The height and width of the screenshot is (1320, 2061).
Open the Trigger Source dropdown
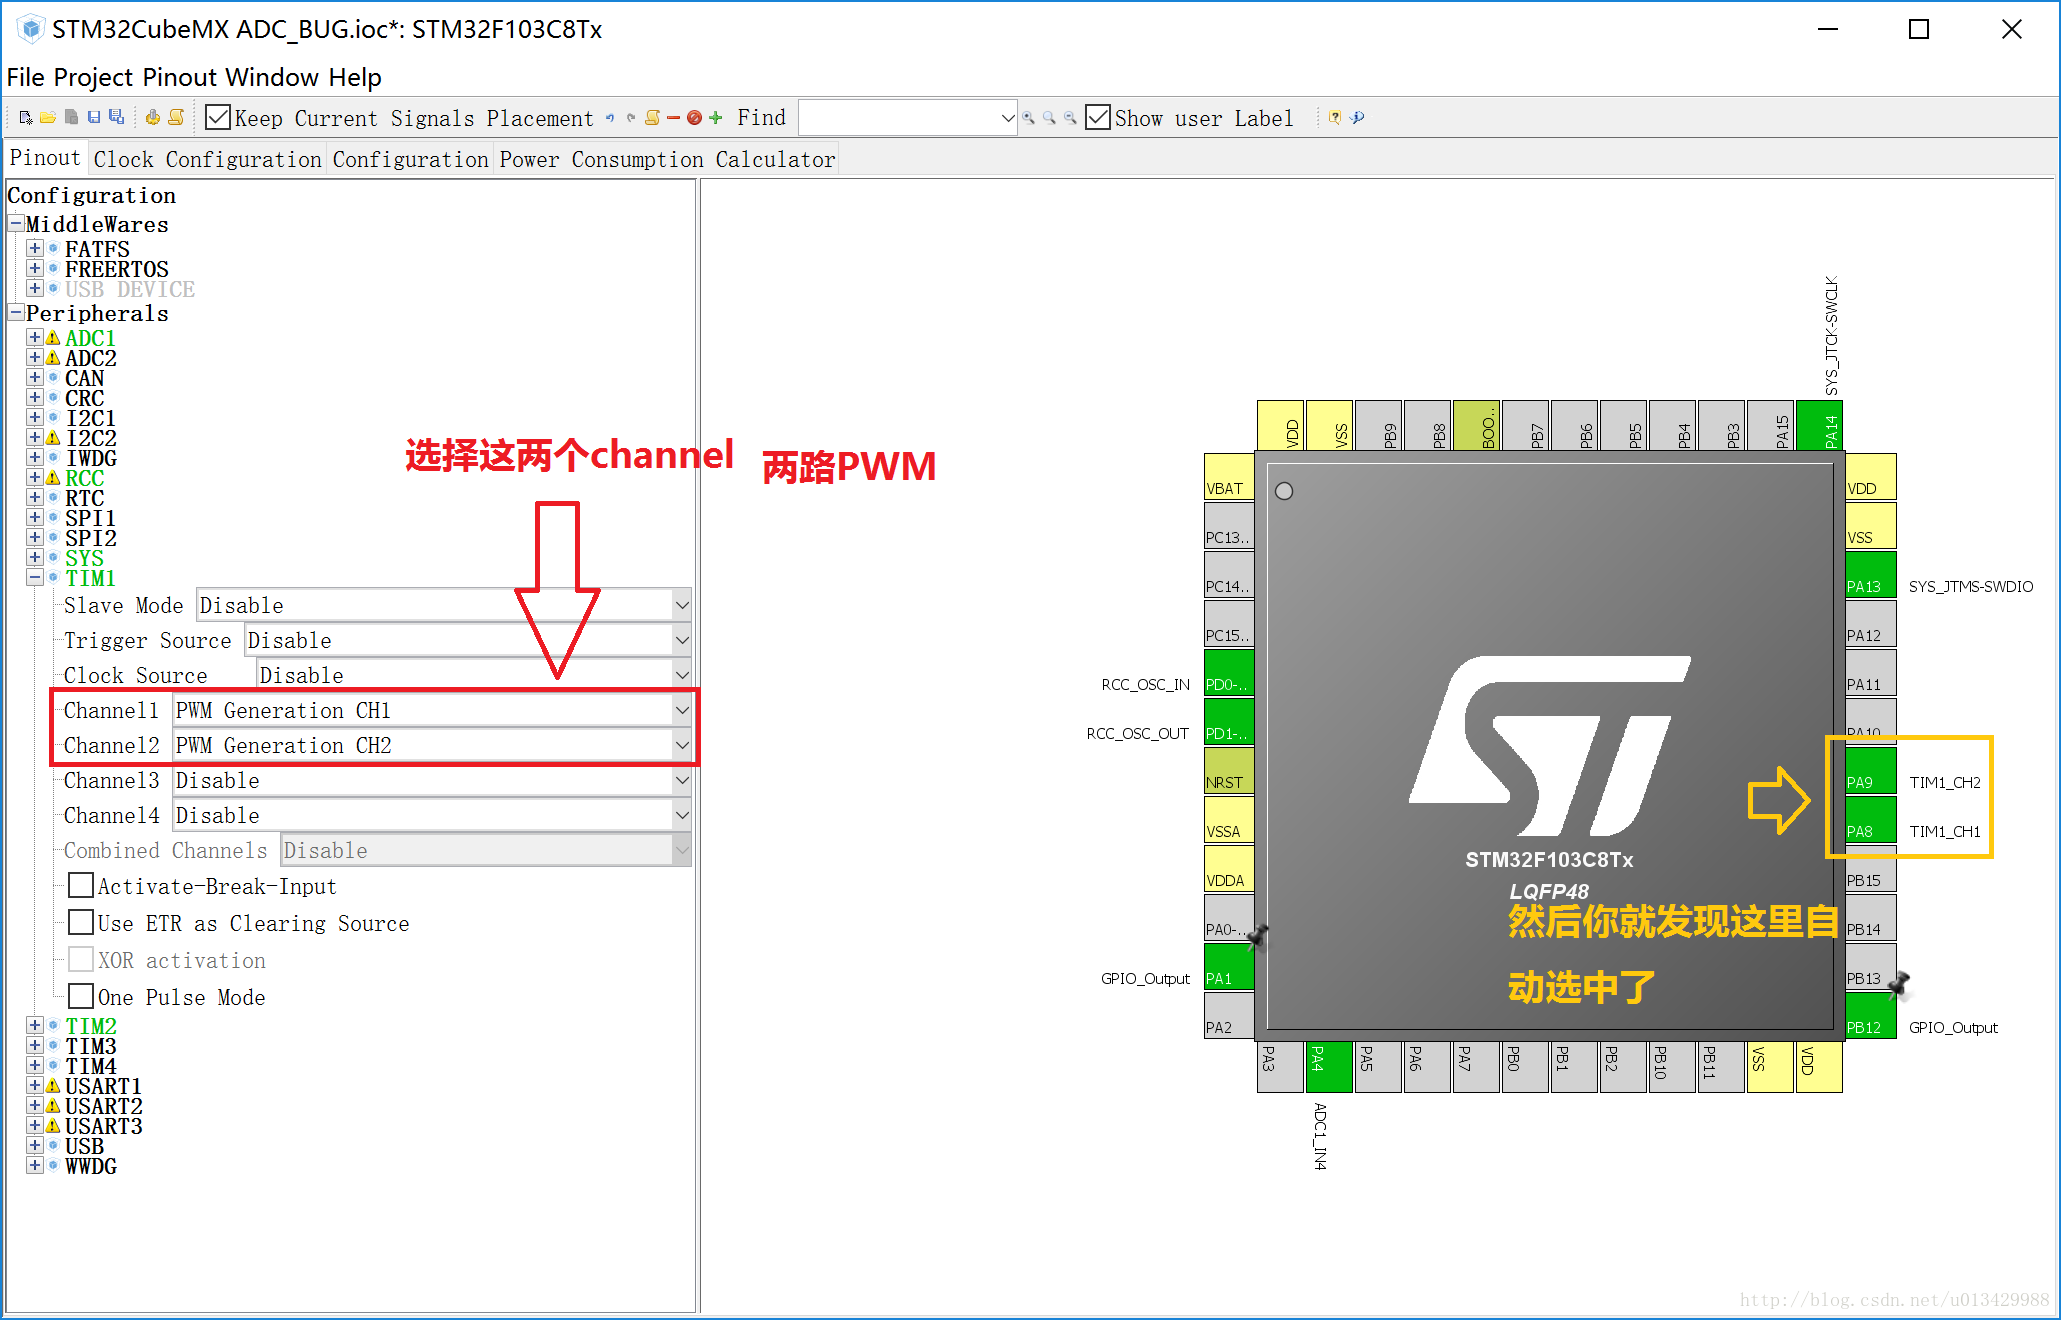[681, 640]
